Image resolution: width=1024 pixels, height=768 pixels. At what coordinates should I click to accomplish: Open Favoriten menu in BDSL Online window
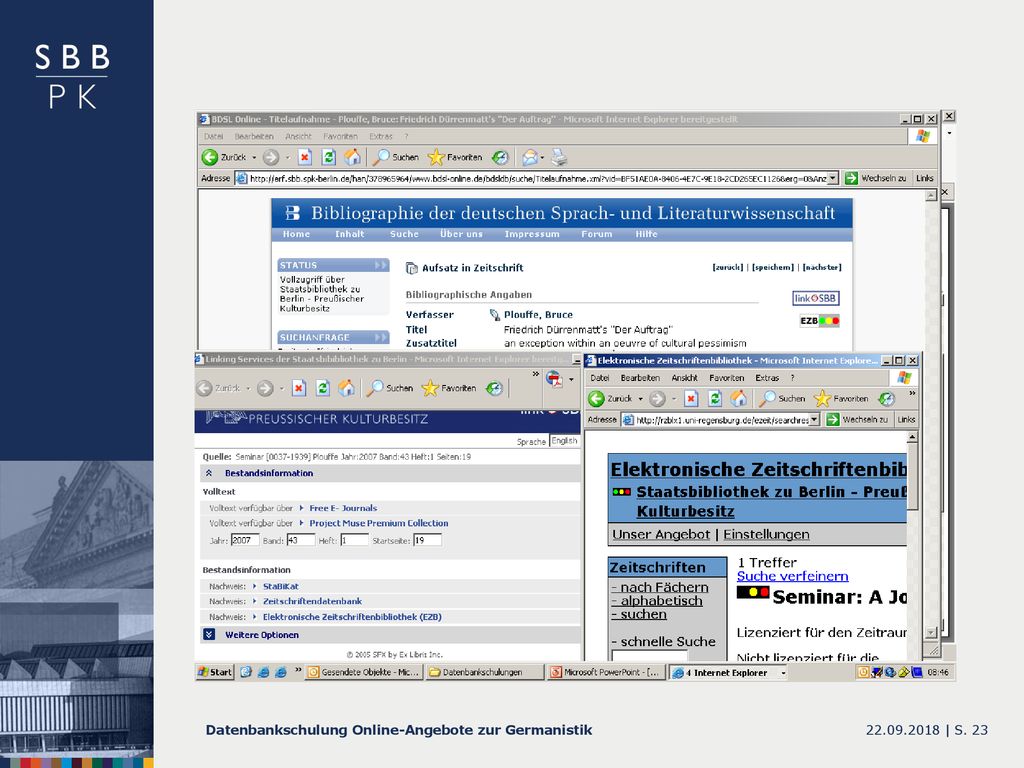[340, 136]
